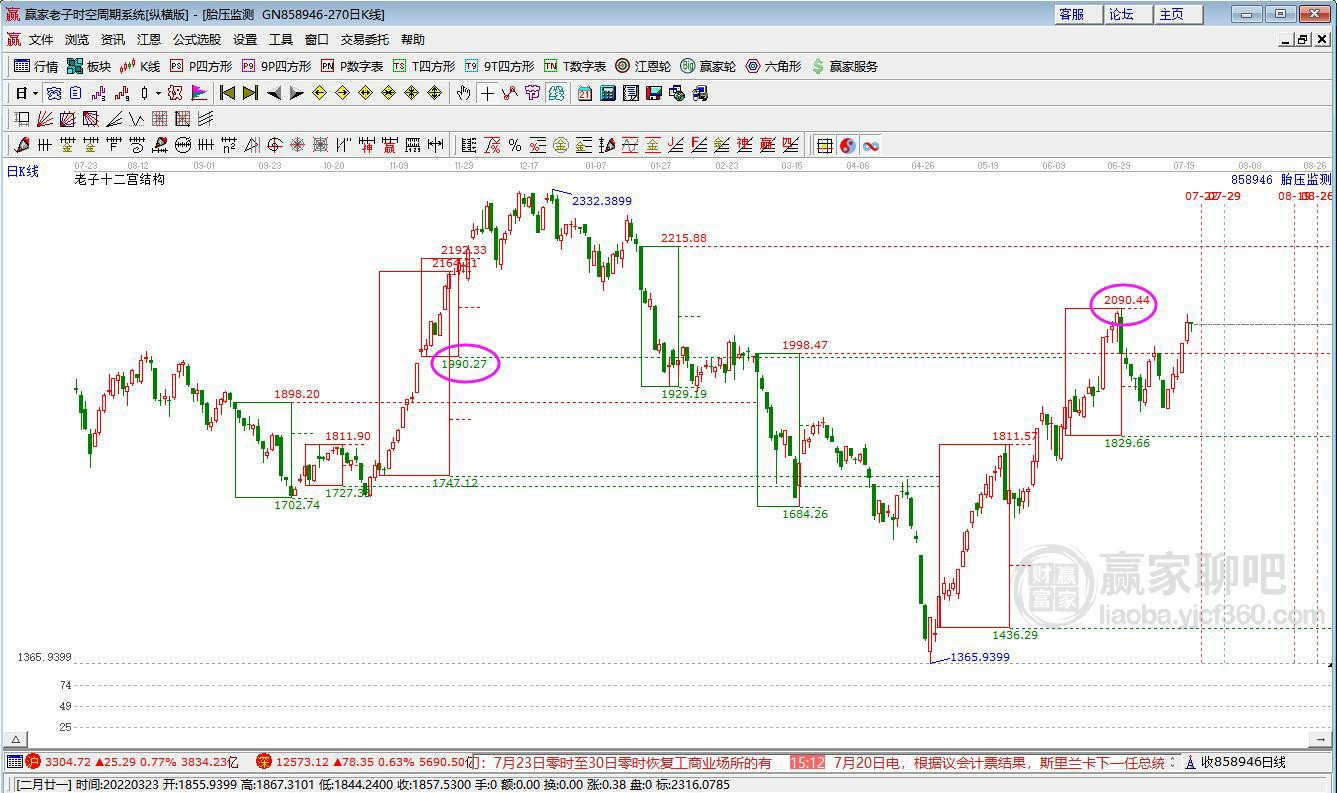Expand the 日 period dropdown arrow

[35, 93]
